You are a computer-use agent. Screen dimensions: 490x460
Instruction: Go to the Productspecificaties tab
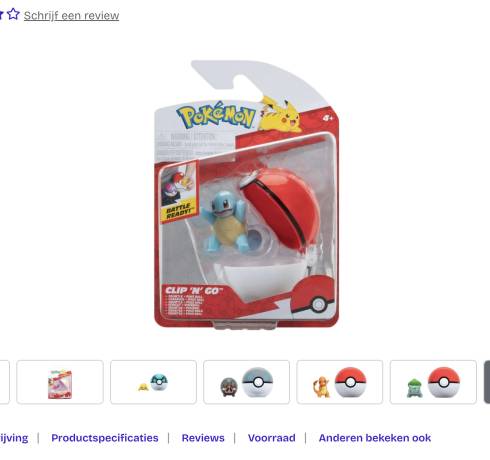click(105, 438)
